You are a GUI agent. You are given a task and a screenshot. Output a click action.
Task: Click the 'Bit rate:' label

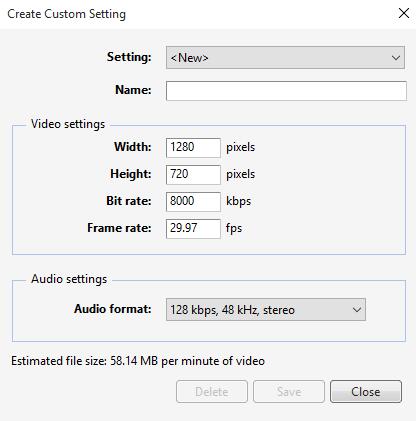[129, 201]
